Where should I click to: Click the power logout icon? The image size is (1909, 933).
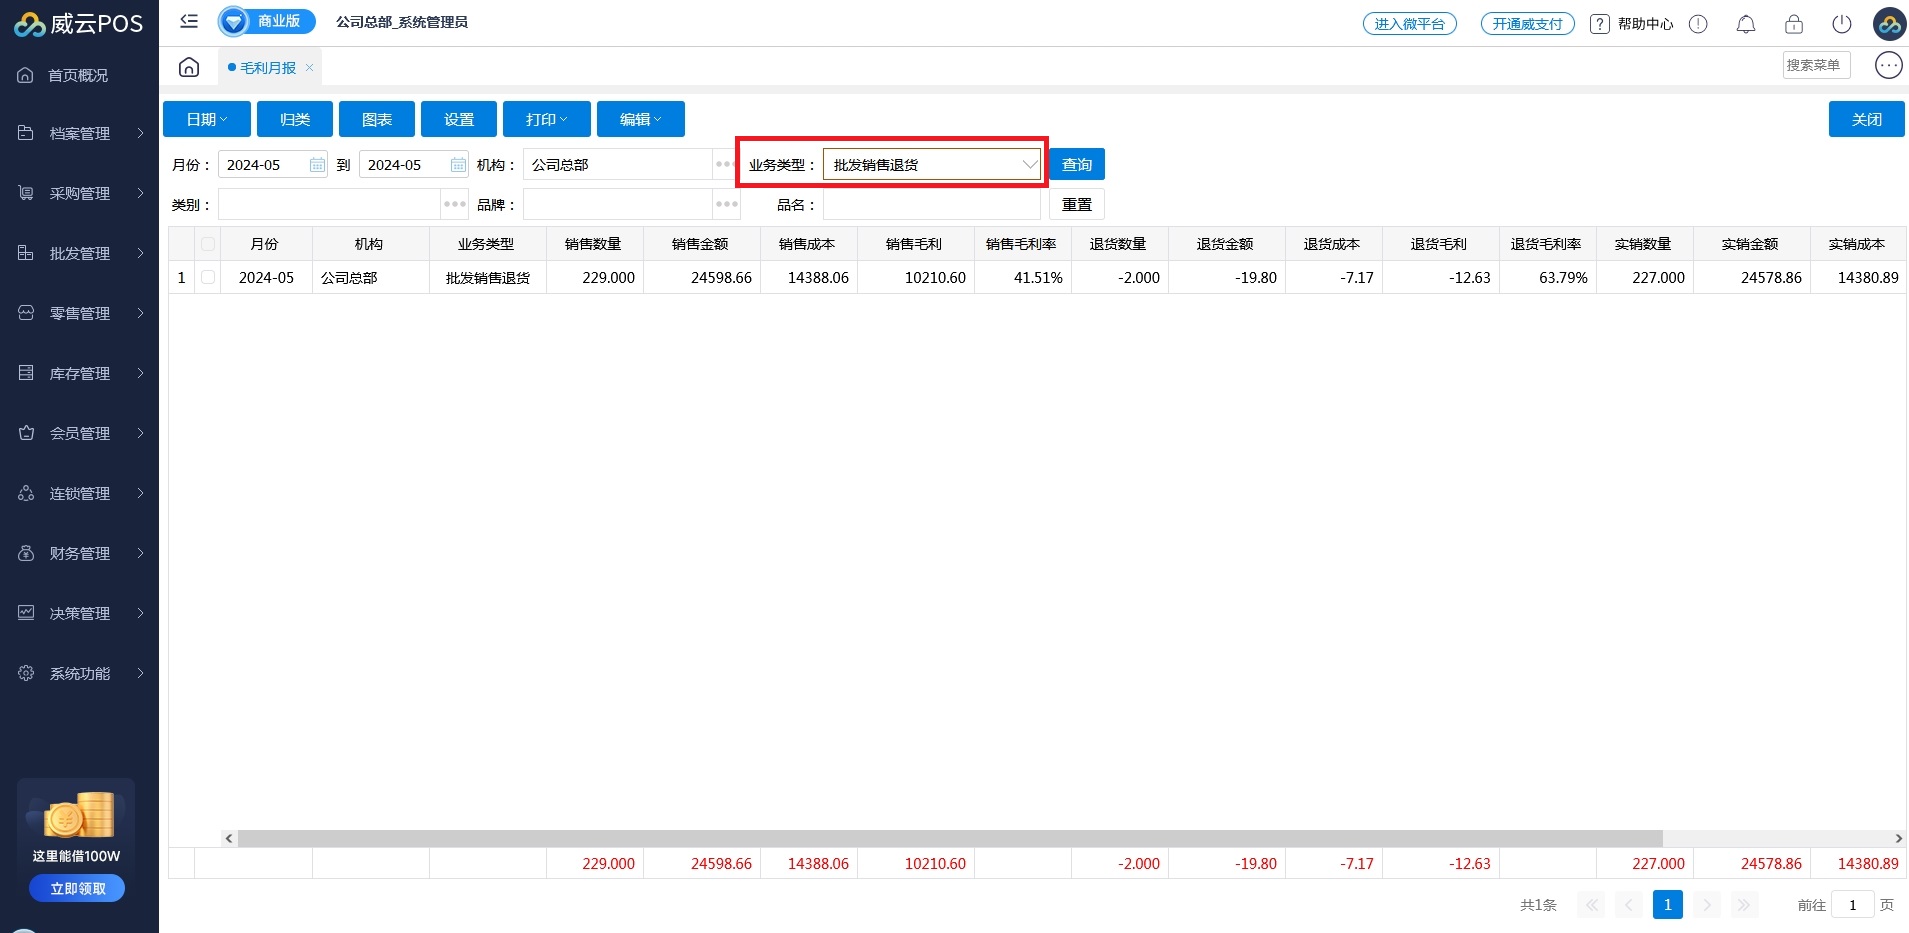(1841, 24)
